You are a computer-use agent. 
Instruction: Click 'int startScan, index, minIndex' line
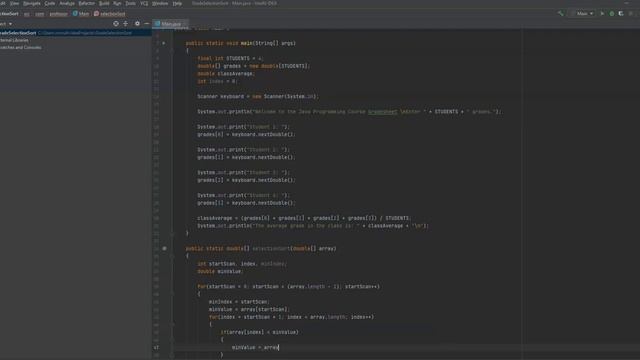coord(242,264)
